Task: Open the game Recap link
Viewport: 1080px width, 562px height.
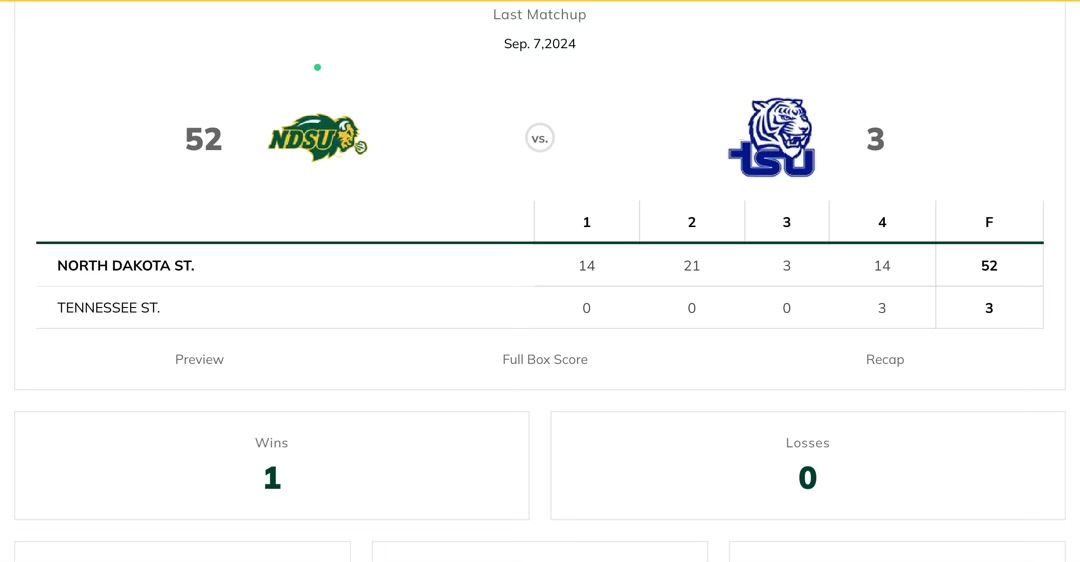Action: [x=885, y=360]
